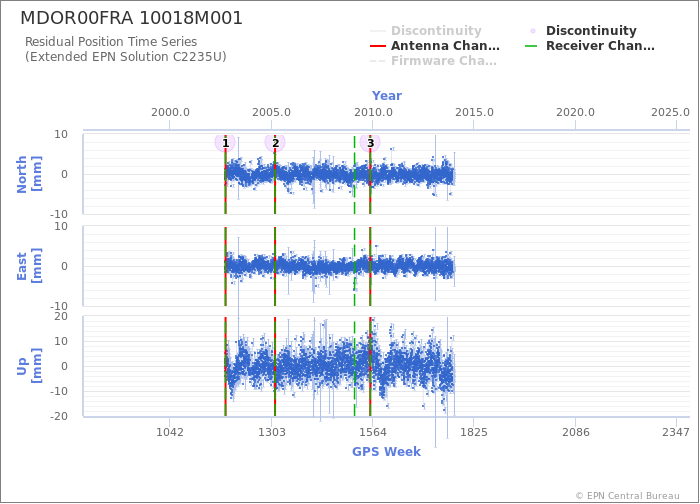This screenshot has width=700, height=504.
Task: Hide the Antenna Change legend series
Action: 435,46
